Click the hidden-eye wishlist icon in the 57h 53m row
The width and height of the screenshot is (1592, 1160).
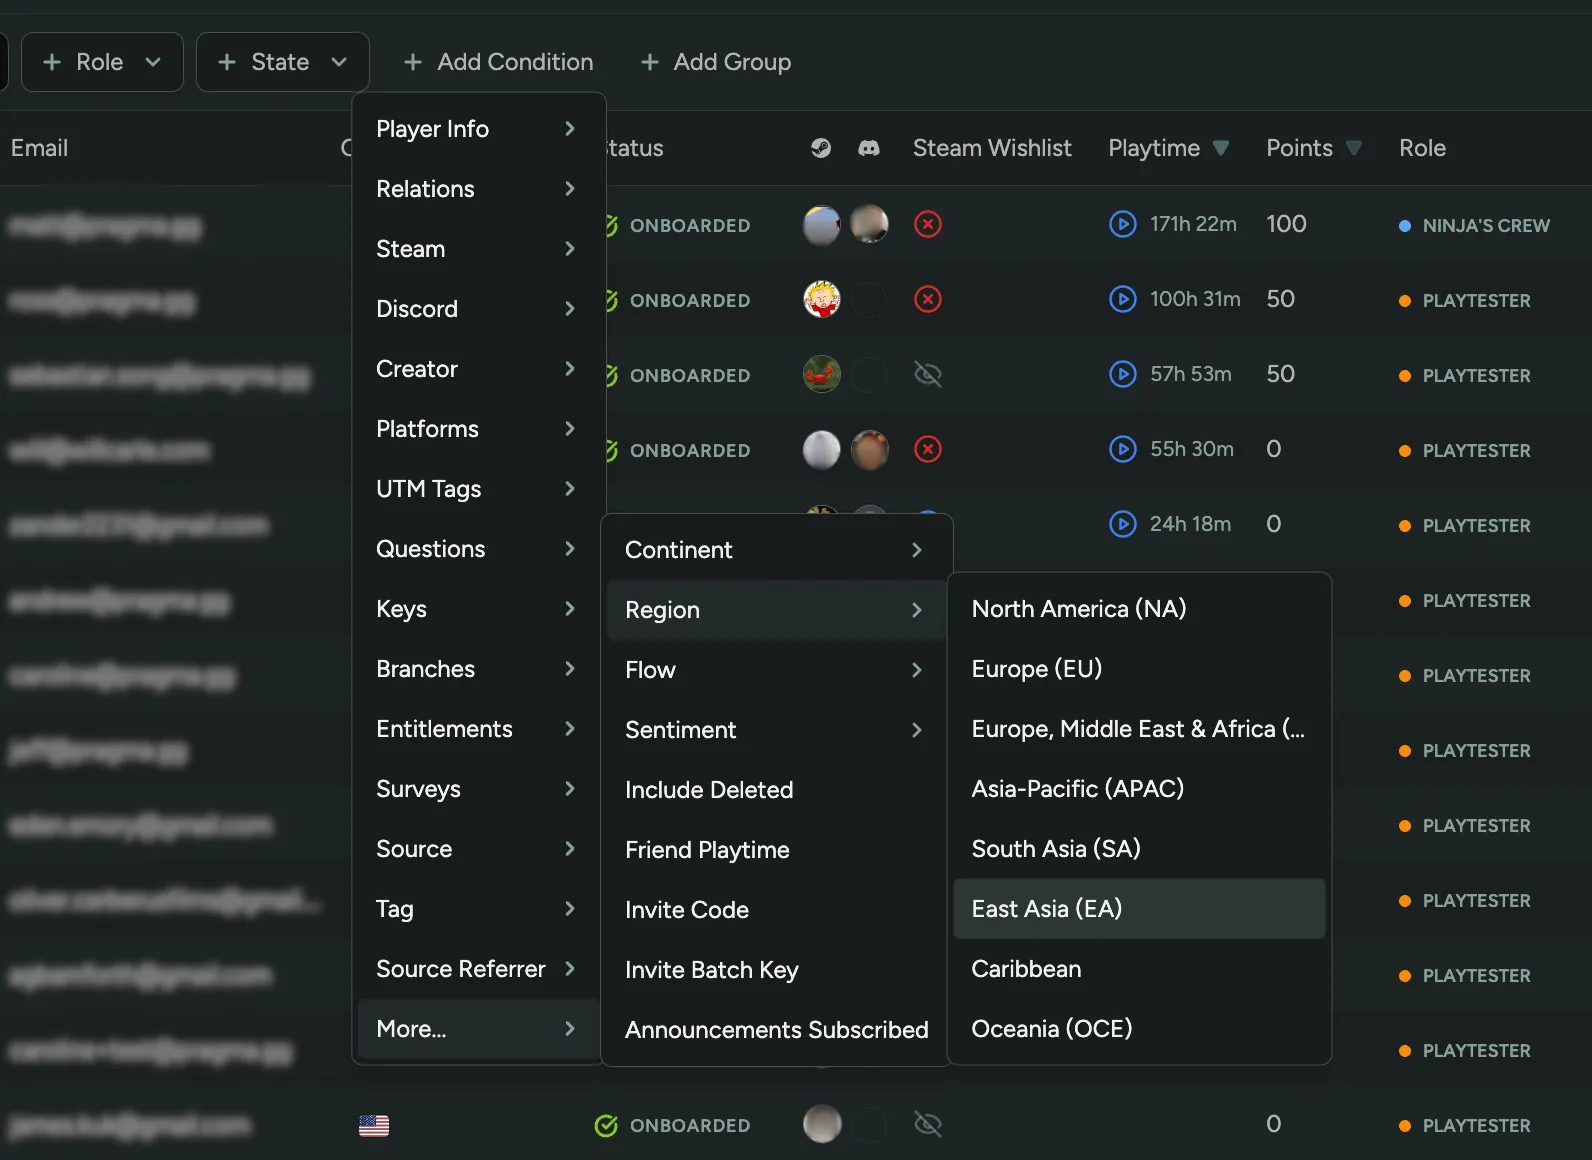[x=928, y=374]
